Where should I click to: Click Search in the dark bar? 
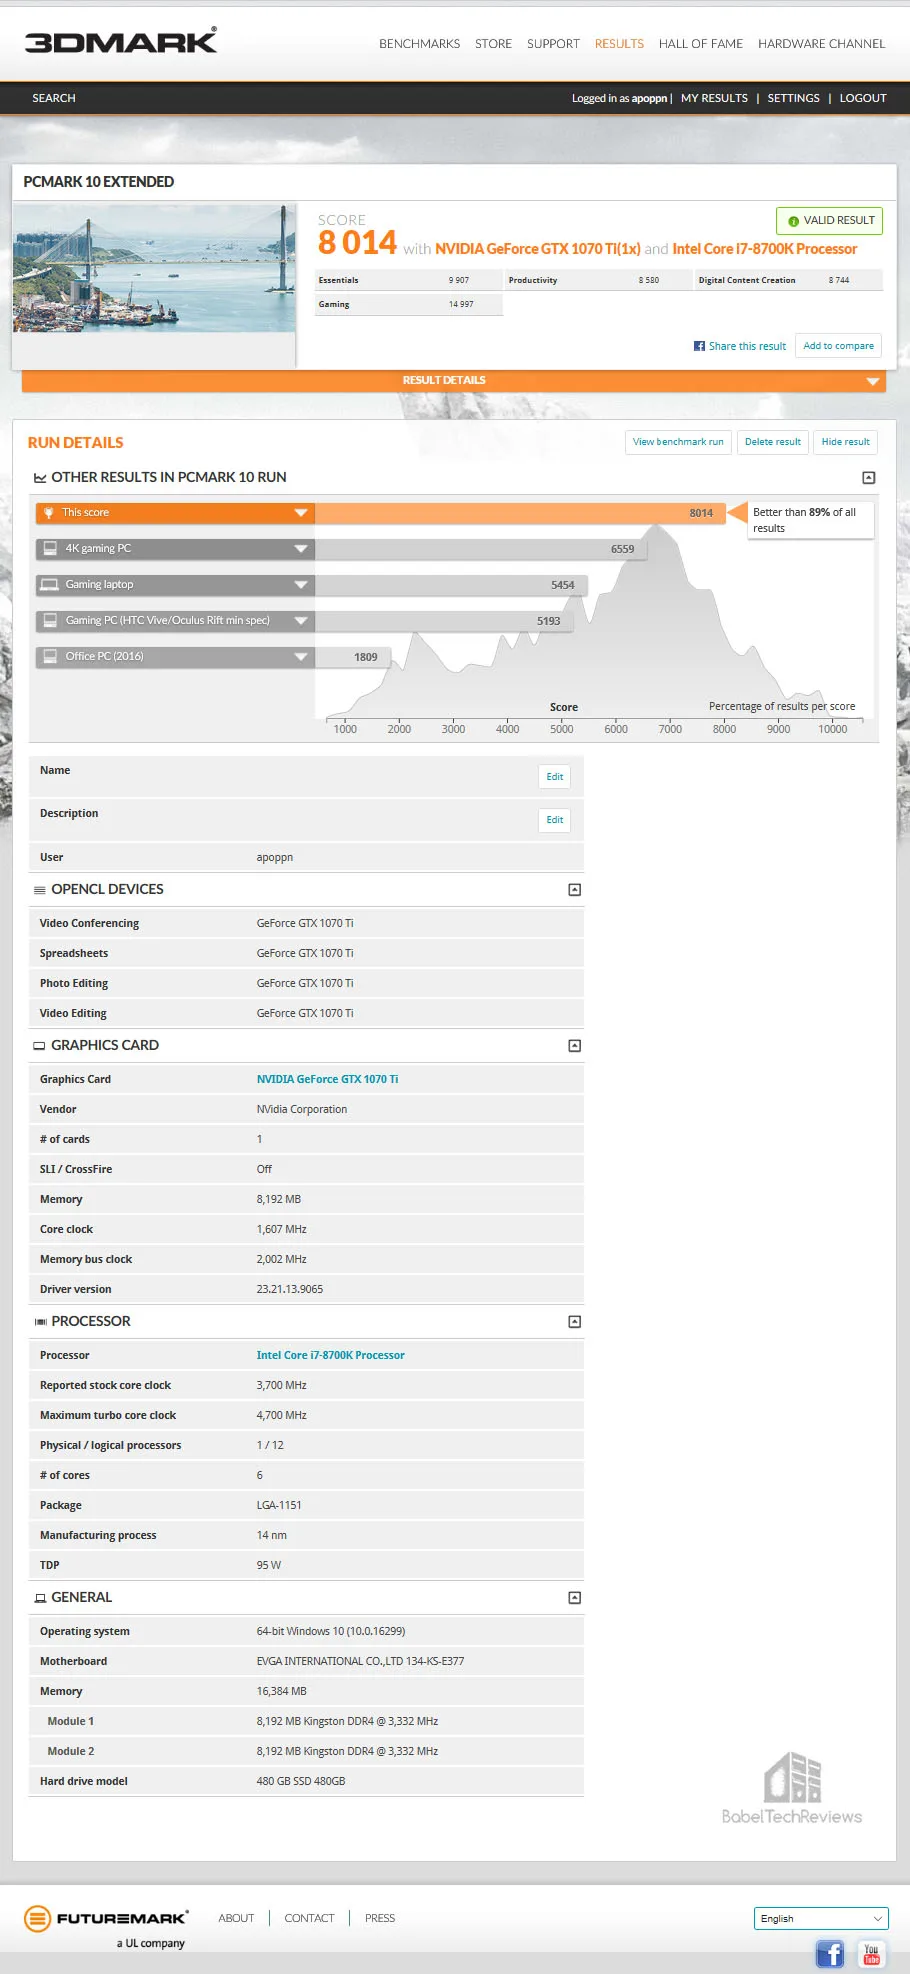(x=54, y=98)
